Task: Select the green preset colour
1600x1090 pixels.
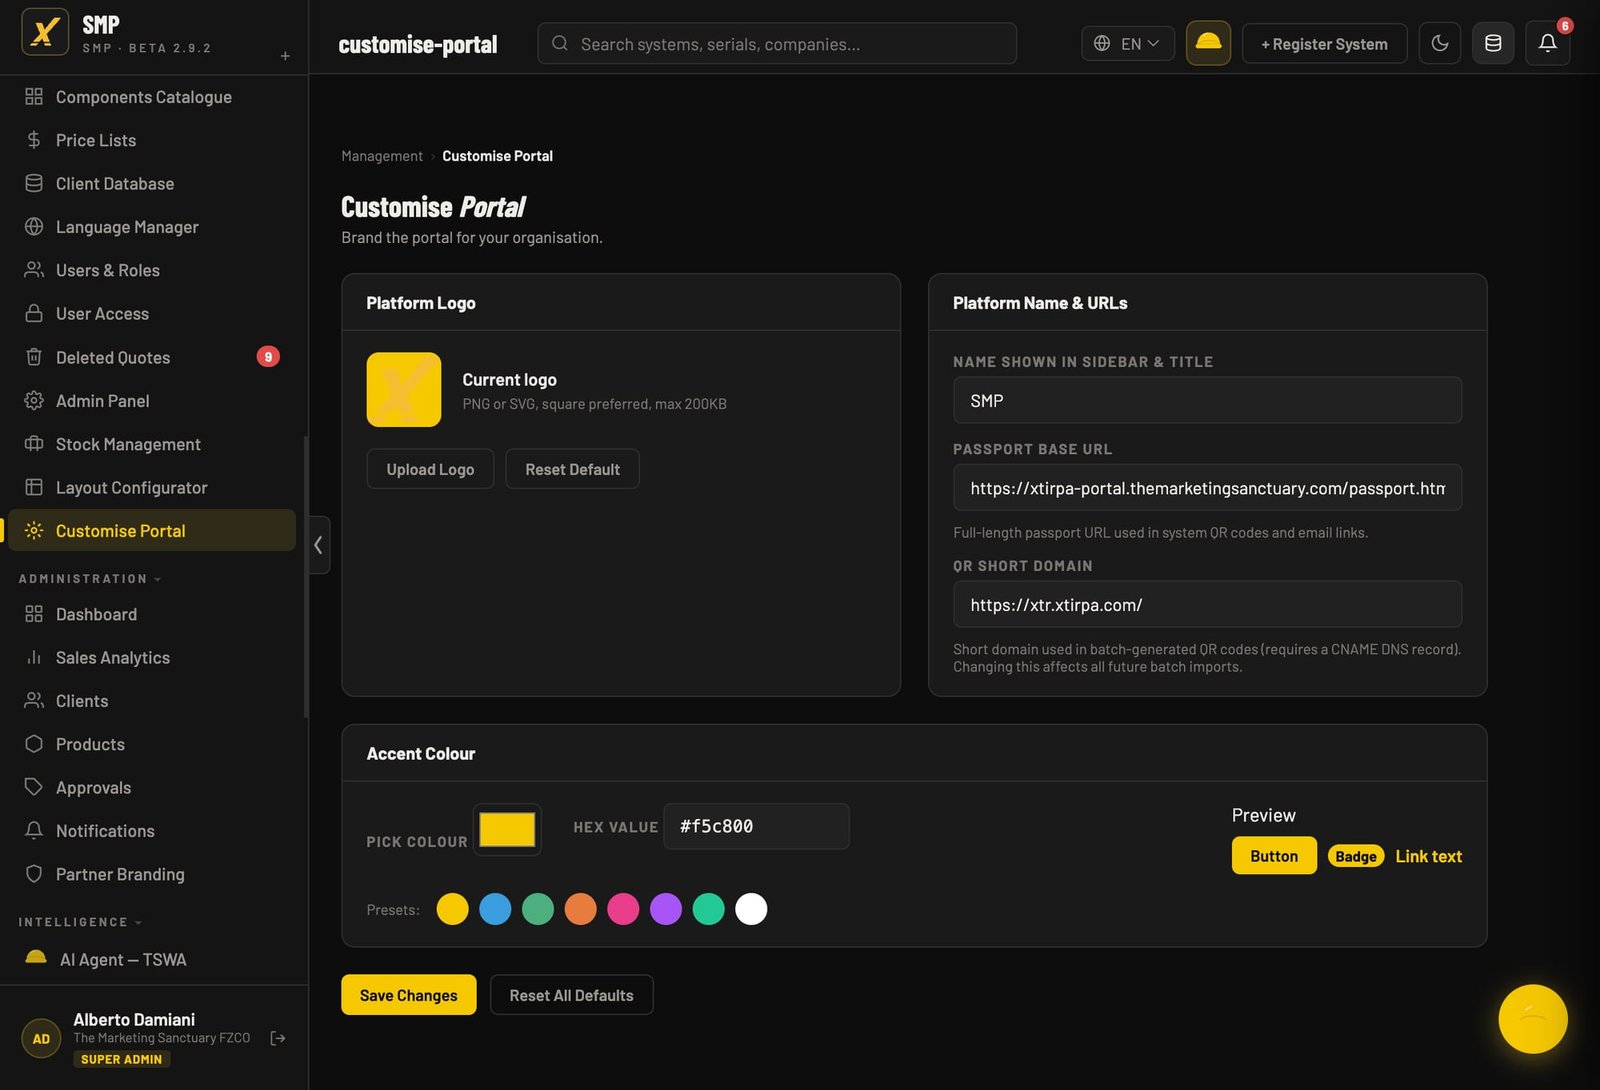Action: pos(538,909)
